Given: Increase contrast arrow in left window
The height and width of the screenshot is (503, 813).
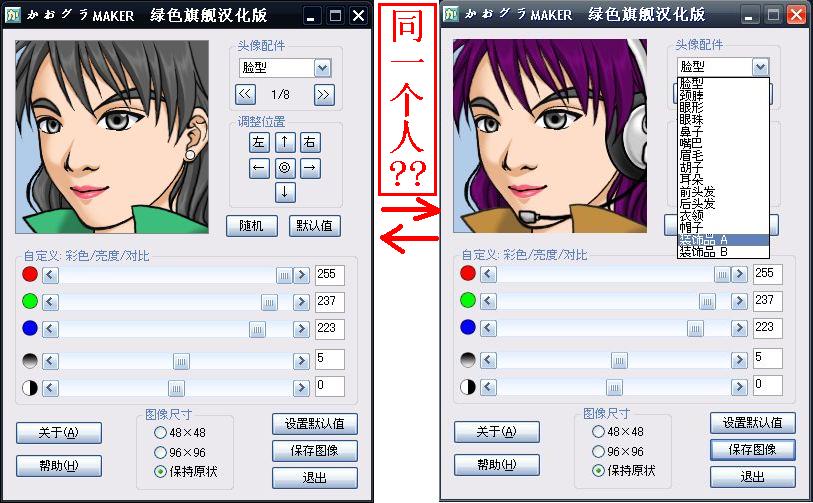Looking at the screenshot, I should [301, 388].
